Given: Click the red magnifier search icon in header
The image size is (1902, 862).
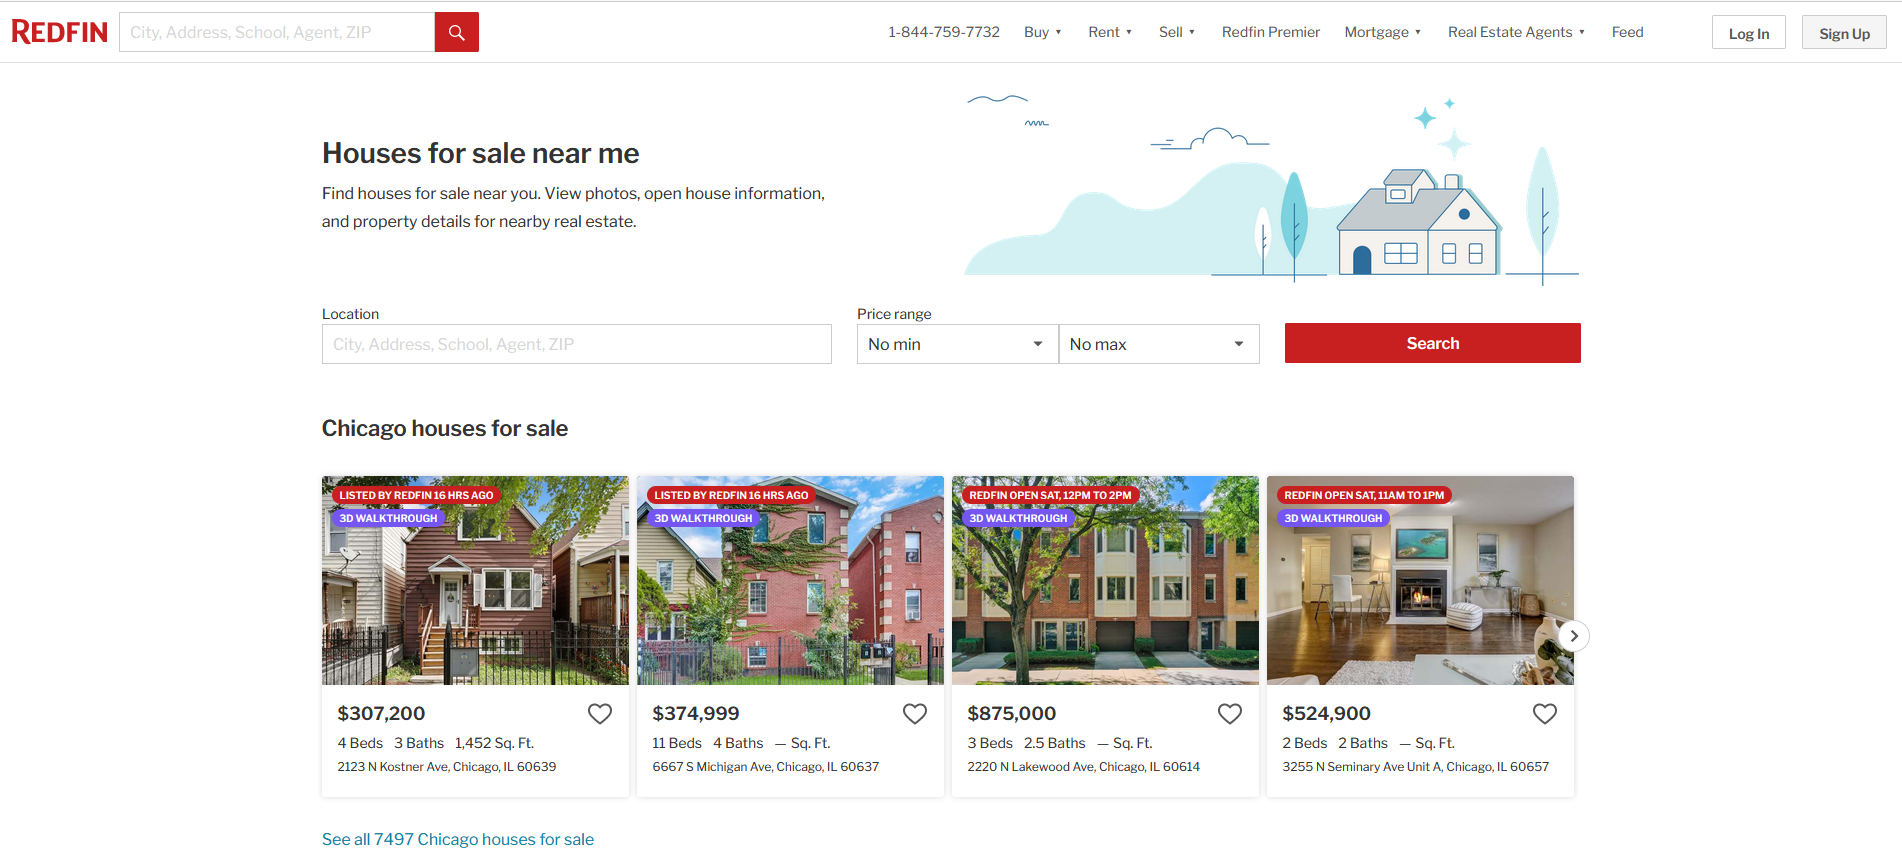Looking at the screenshot, I should point(457,32).
